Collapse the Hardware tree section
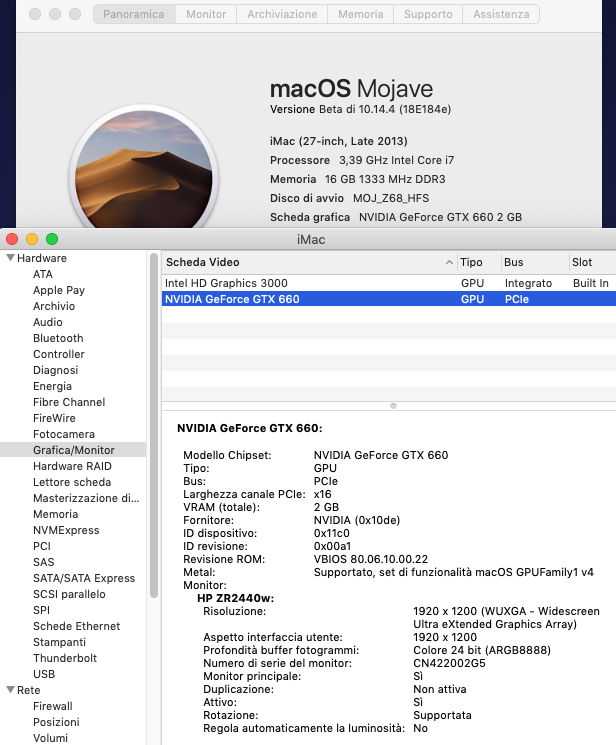This screenshot has width=616, height=745. point(10,258)
